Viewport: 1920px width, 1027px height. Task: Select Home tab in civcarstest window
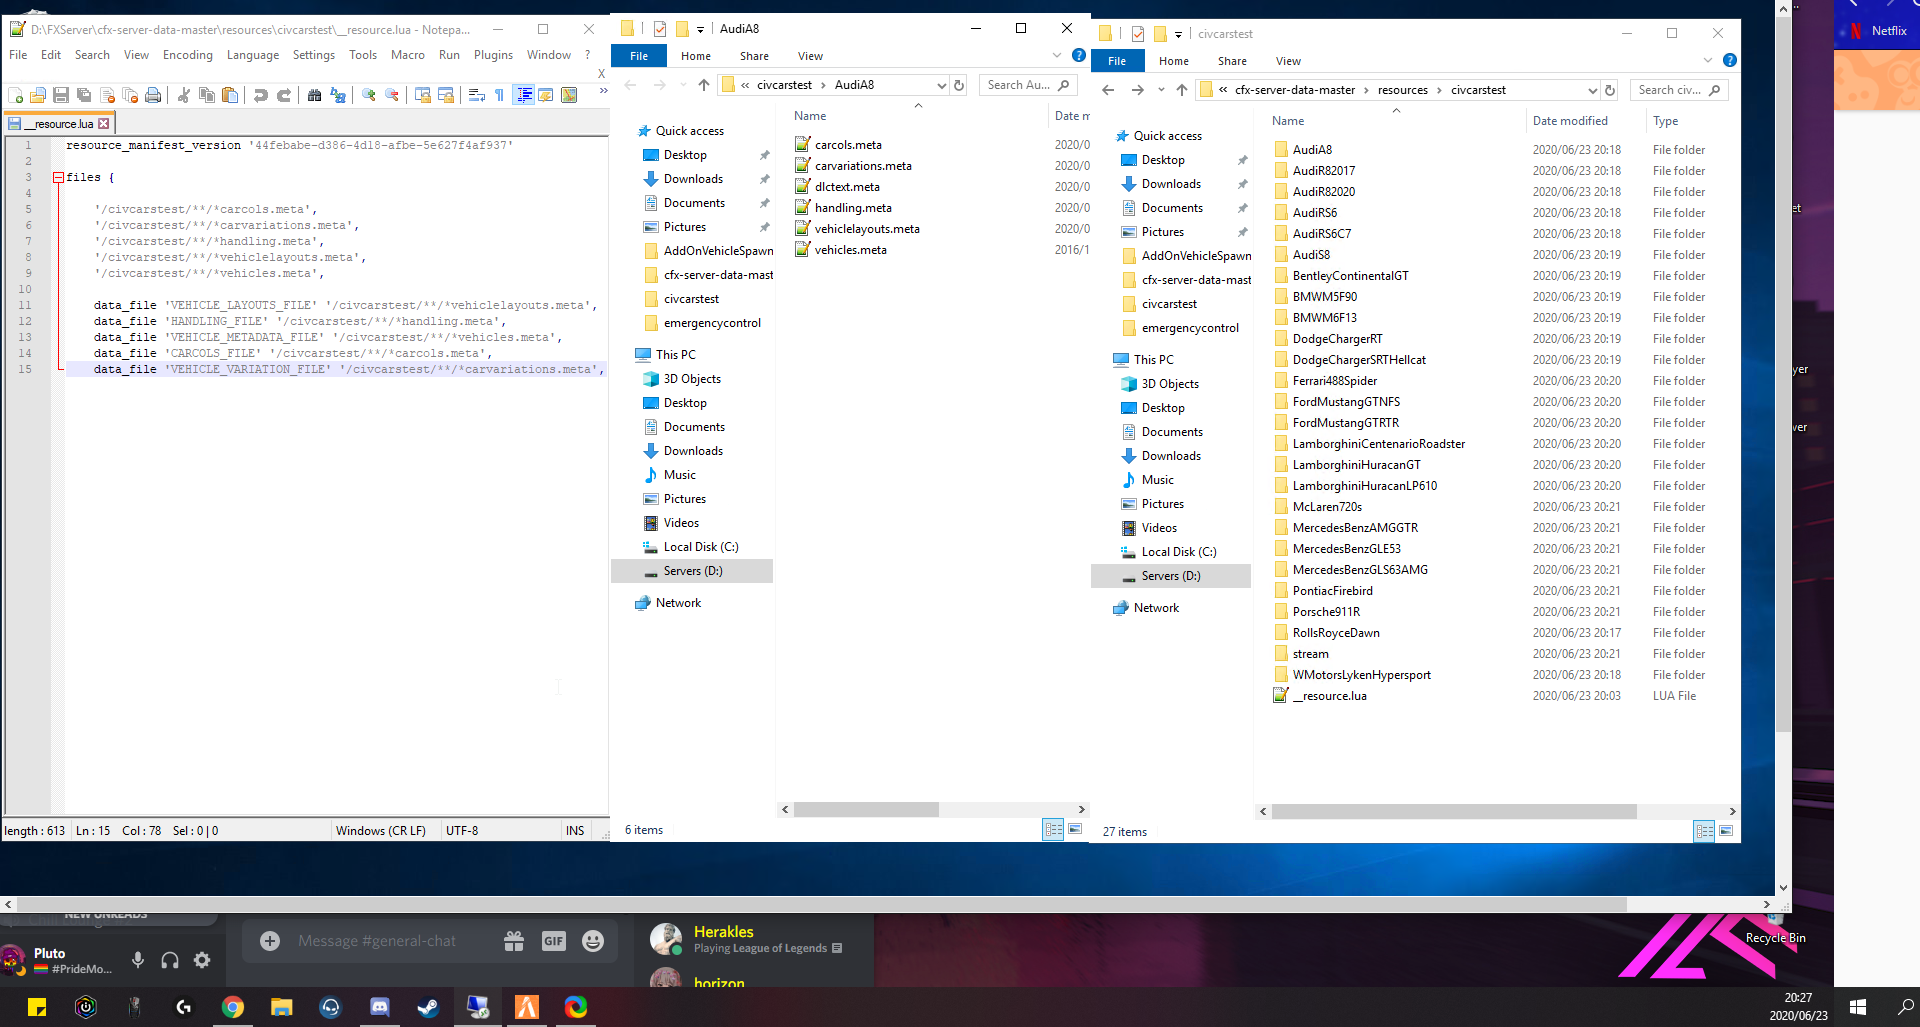(x=1174, y=61)
